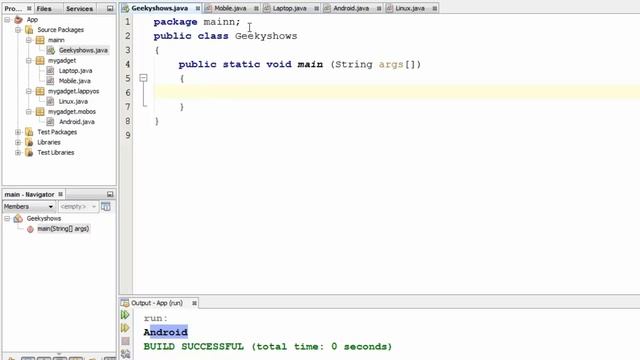The image size is (640, 360).
Task: Collapse the main method code fold
Action: click(143, 78)
